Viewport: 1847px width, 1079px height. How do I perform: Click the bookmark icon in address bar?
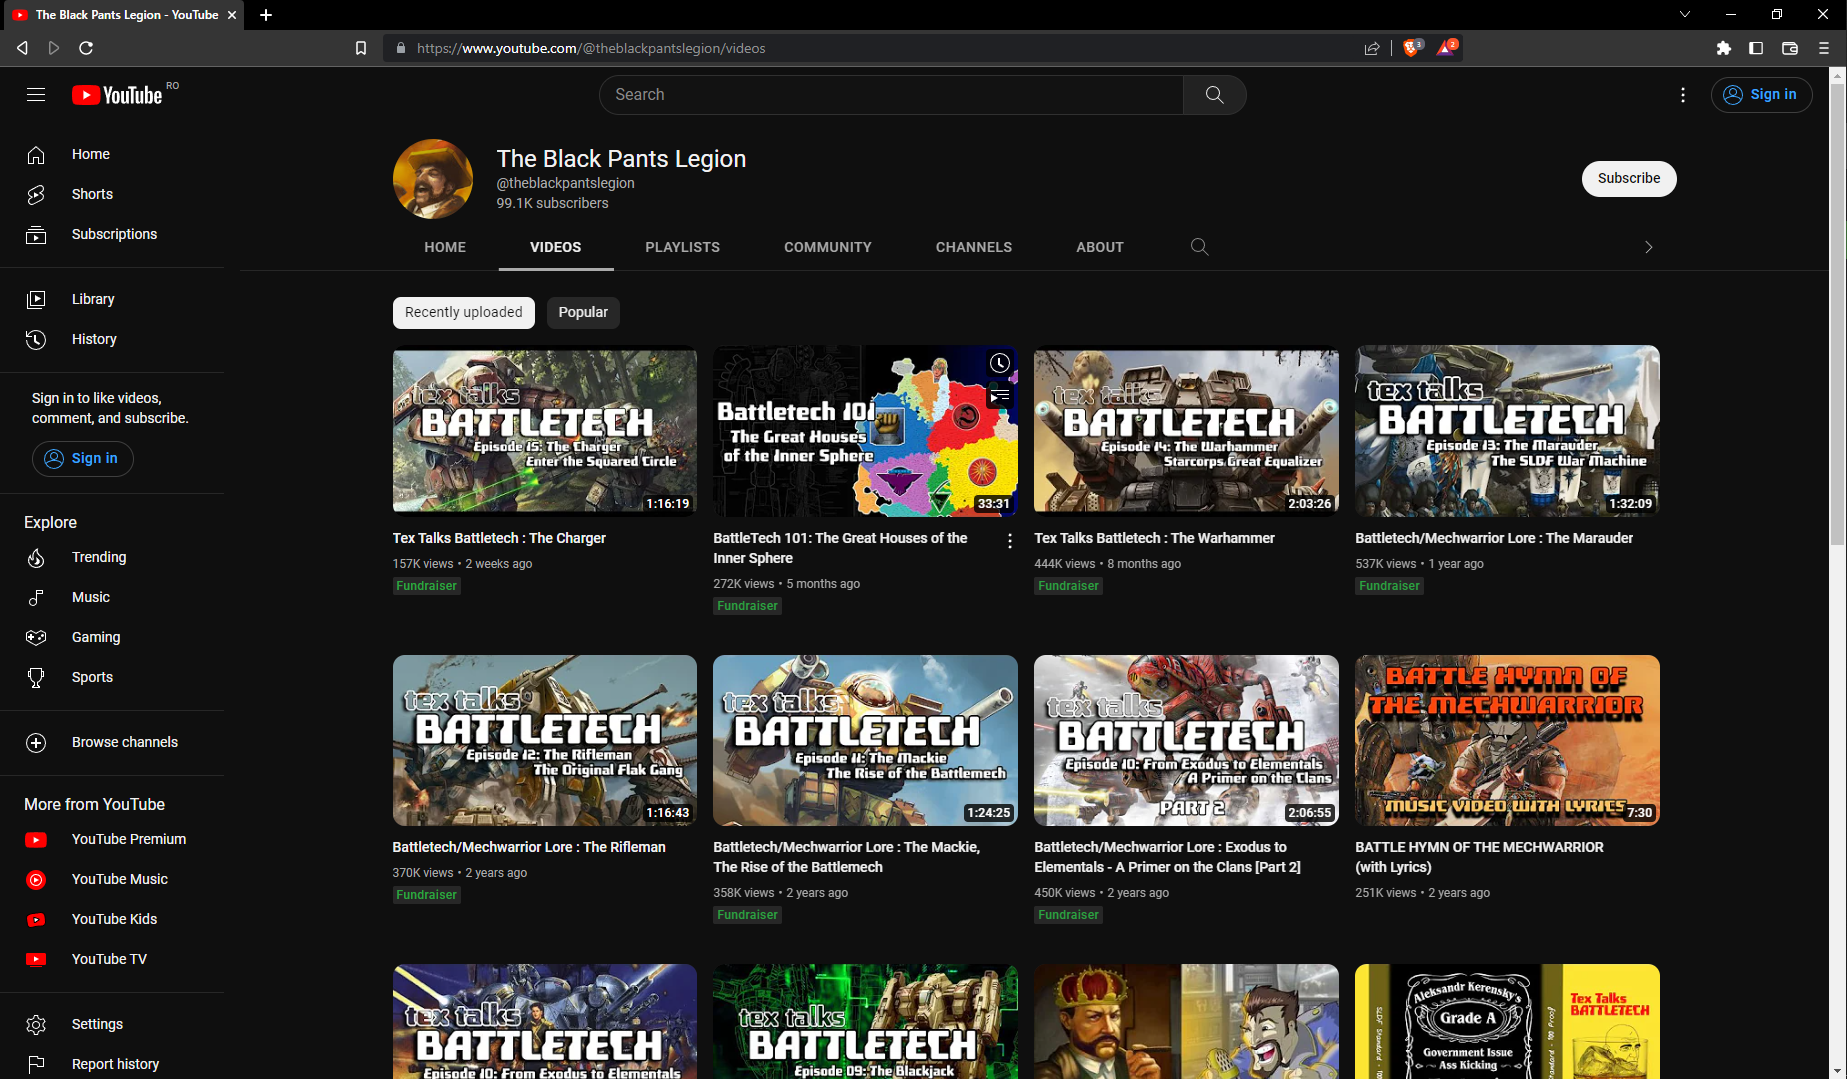coord(361,48)
